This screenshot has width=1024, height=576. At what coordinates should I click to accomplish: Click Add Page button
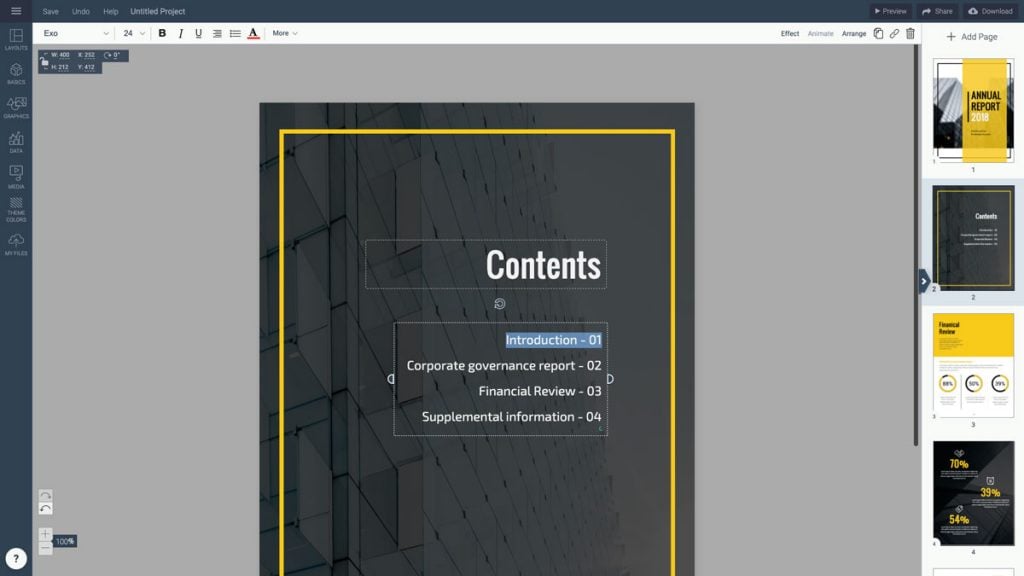[972, 37]
